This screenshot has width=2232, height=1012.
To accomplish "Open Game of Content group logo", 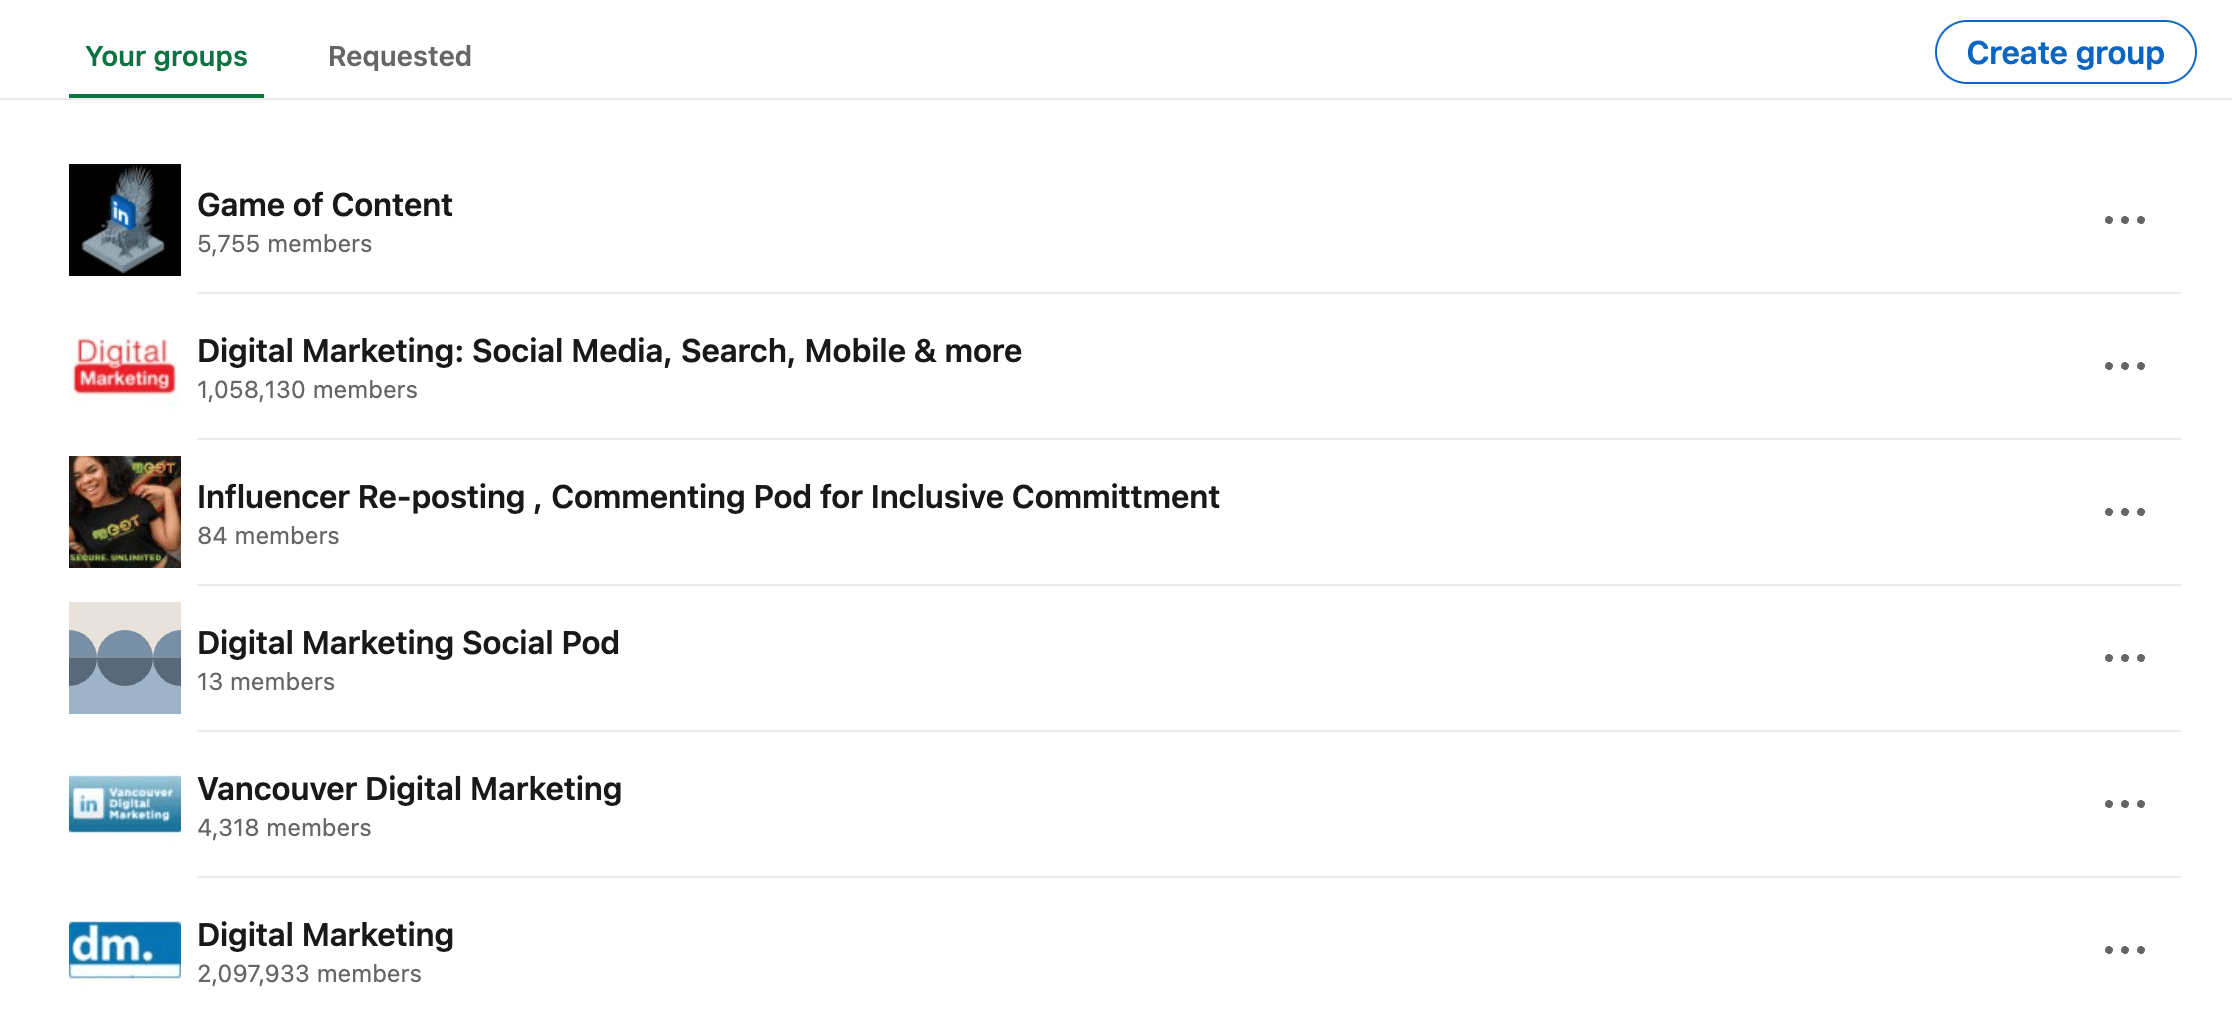I will 125,220.
